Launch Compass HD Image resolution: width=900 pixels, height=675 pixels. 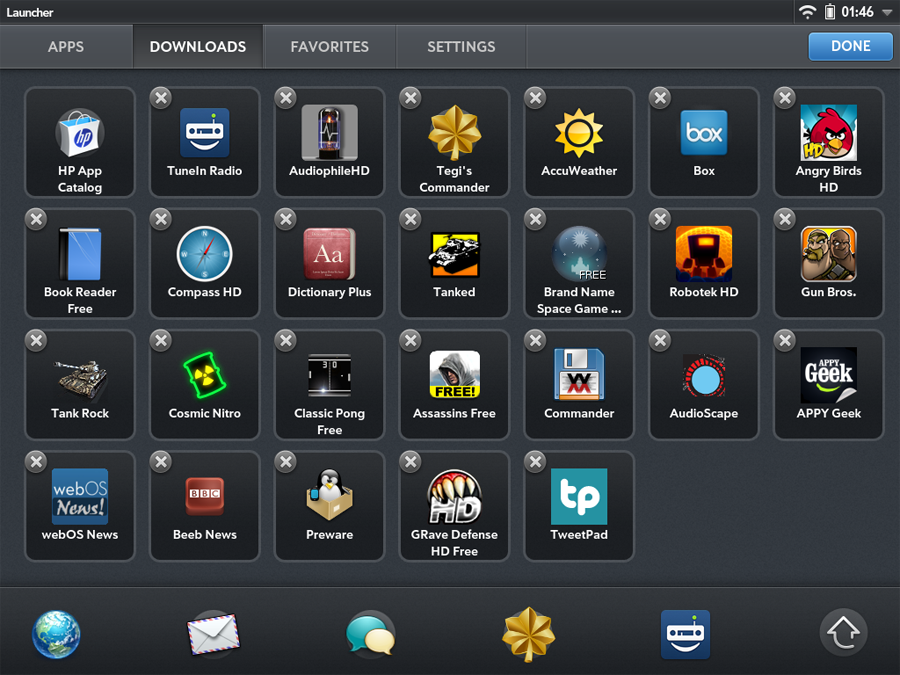tap(205, 263)
